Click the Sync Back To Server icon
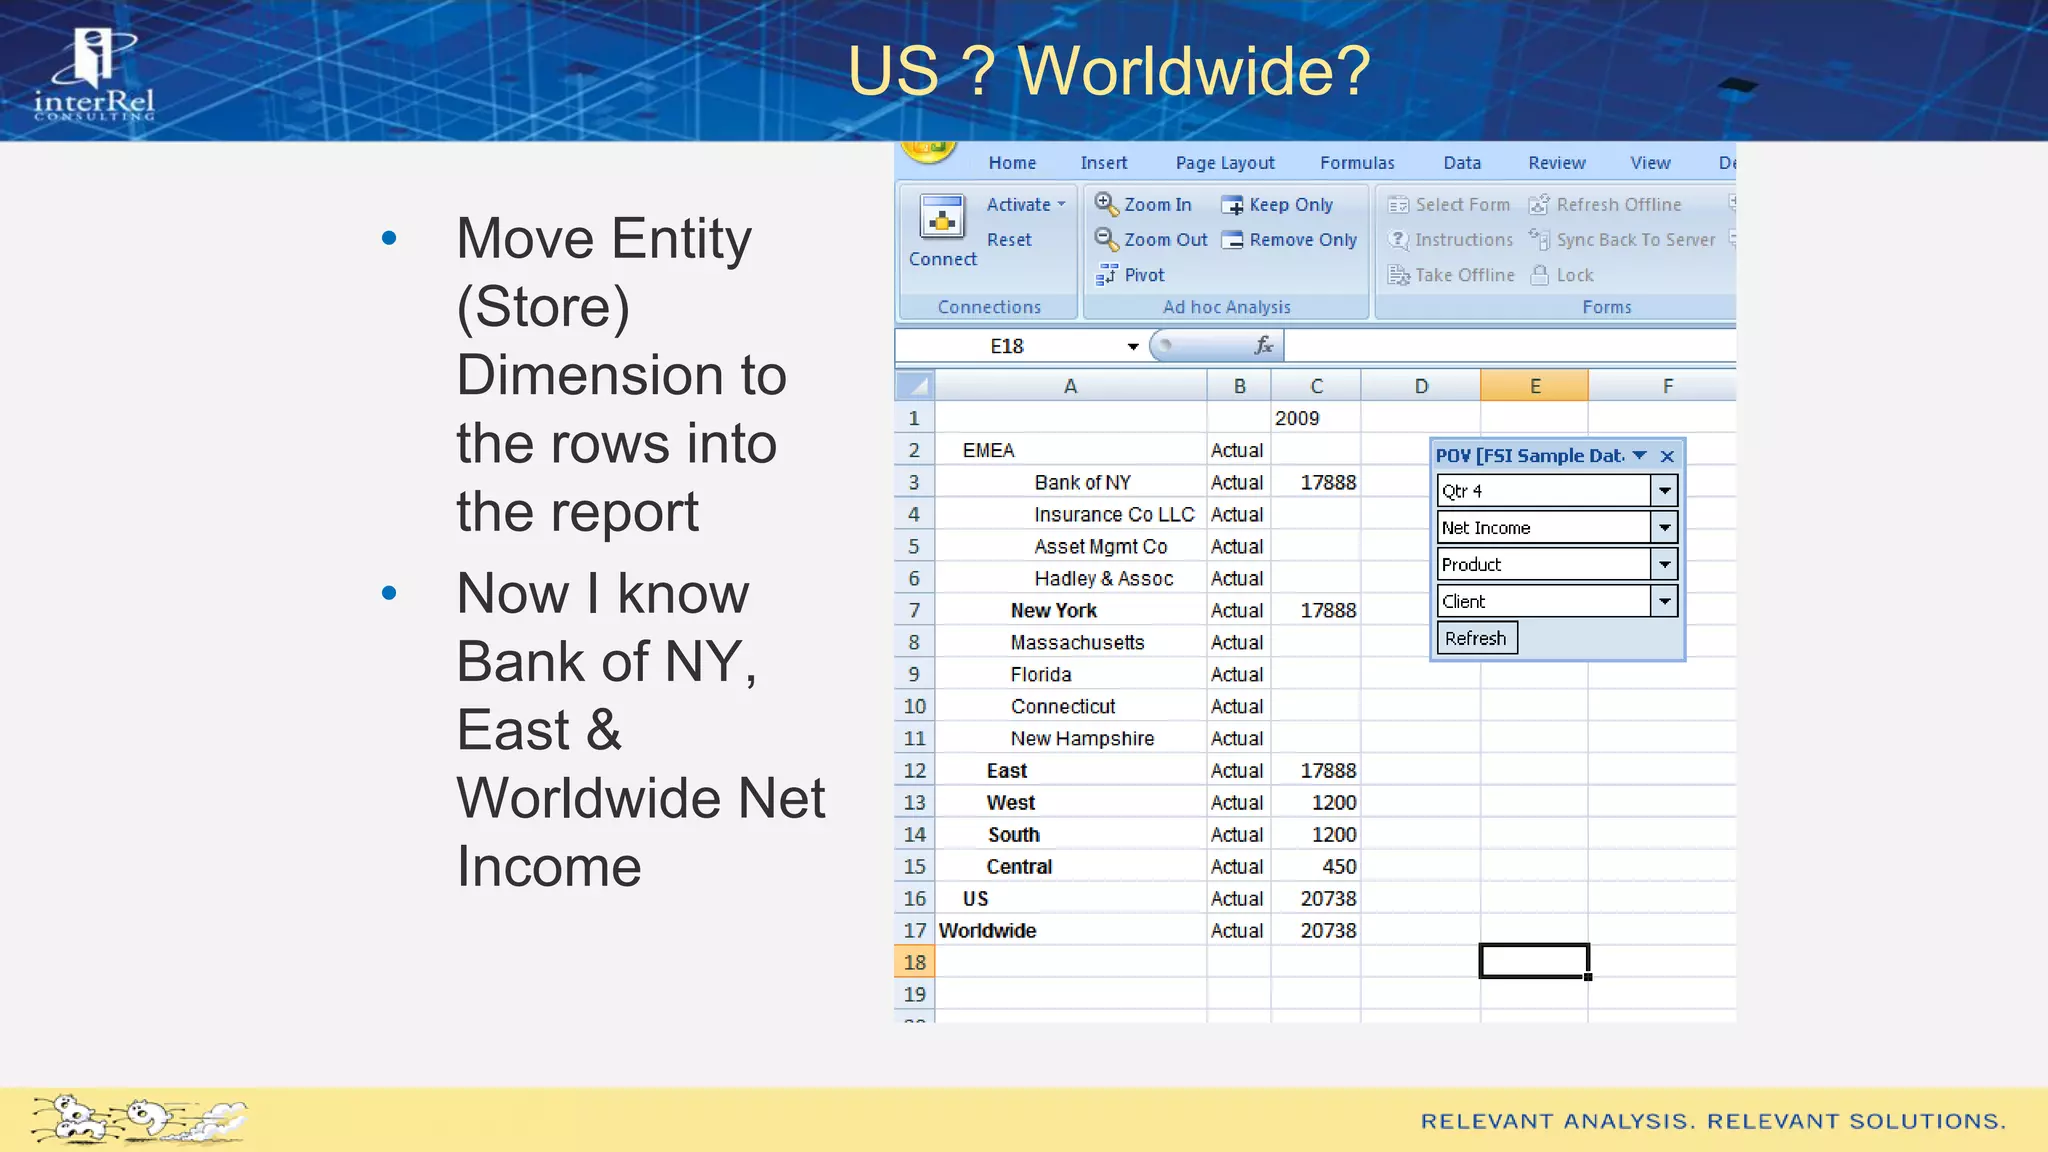 pyautogui.click(x=1539, y=240)
